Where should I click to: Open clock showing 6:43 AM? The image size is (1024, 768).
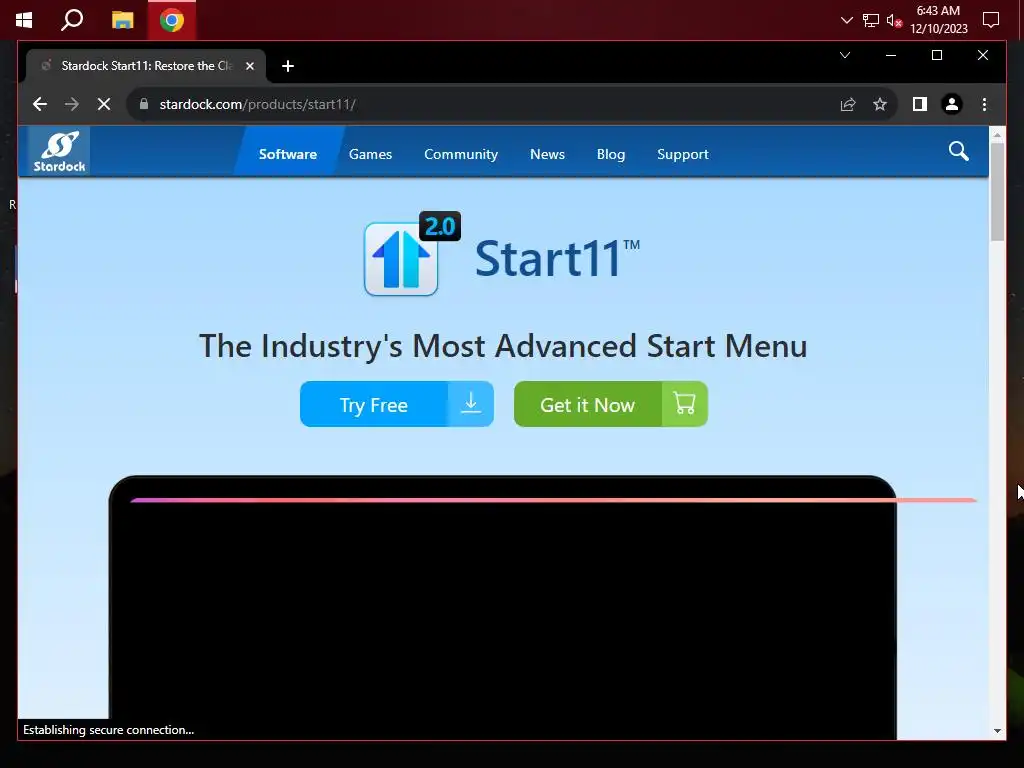coord(938,20)
